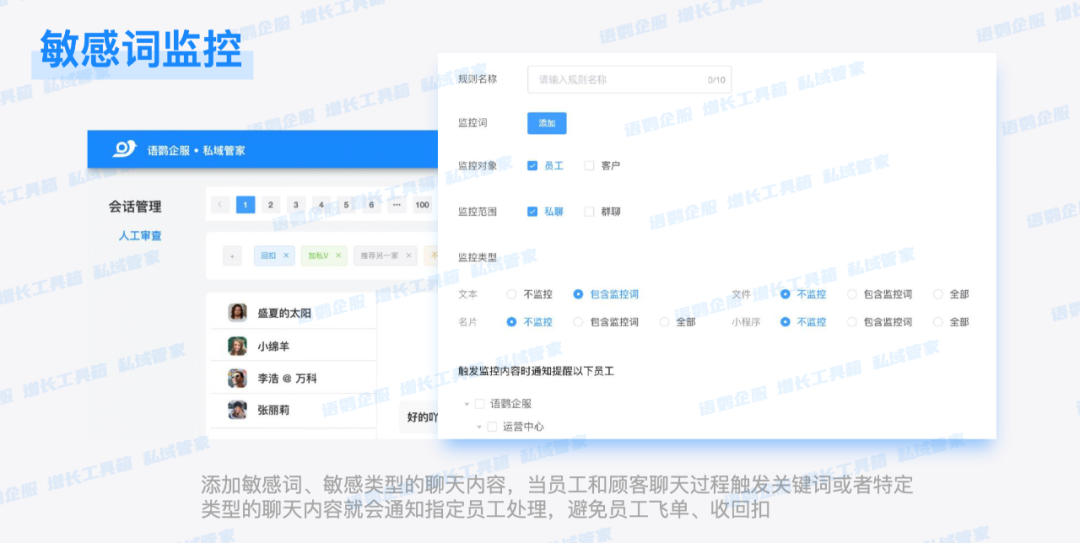Collapse the 语鹦企服 tree node arrow
Screen dimensions: 1080x543
tap(466, 404)
